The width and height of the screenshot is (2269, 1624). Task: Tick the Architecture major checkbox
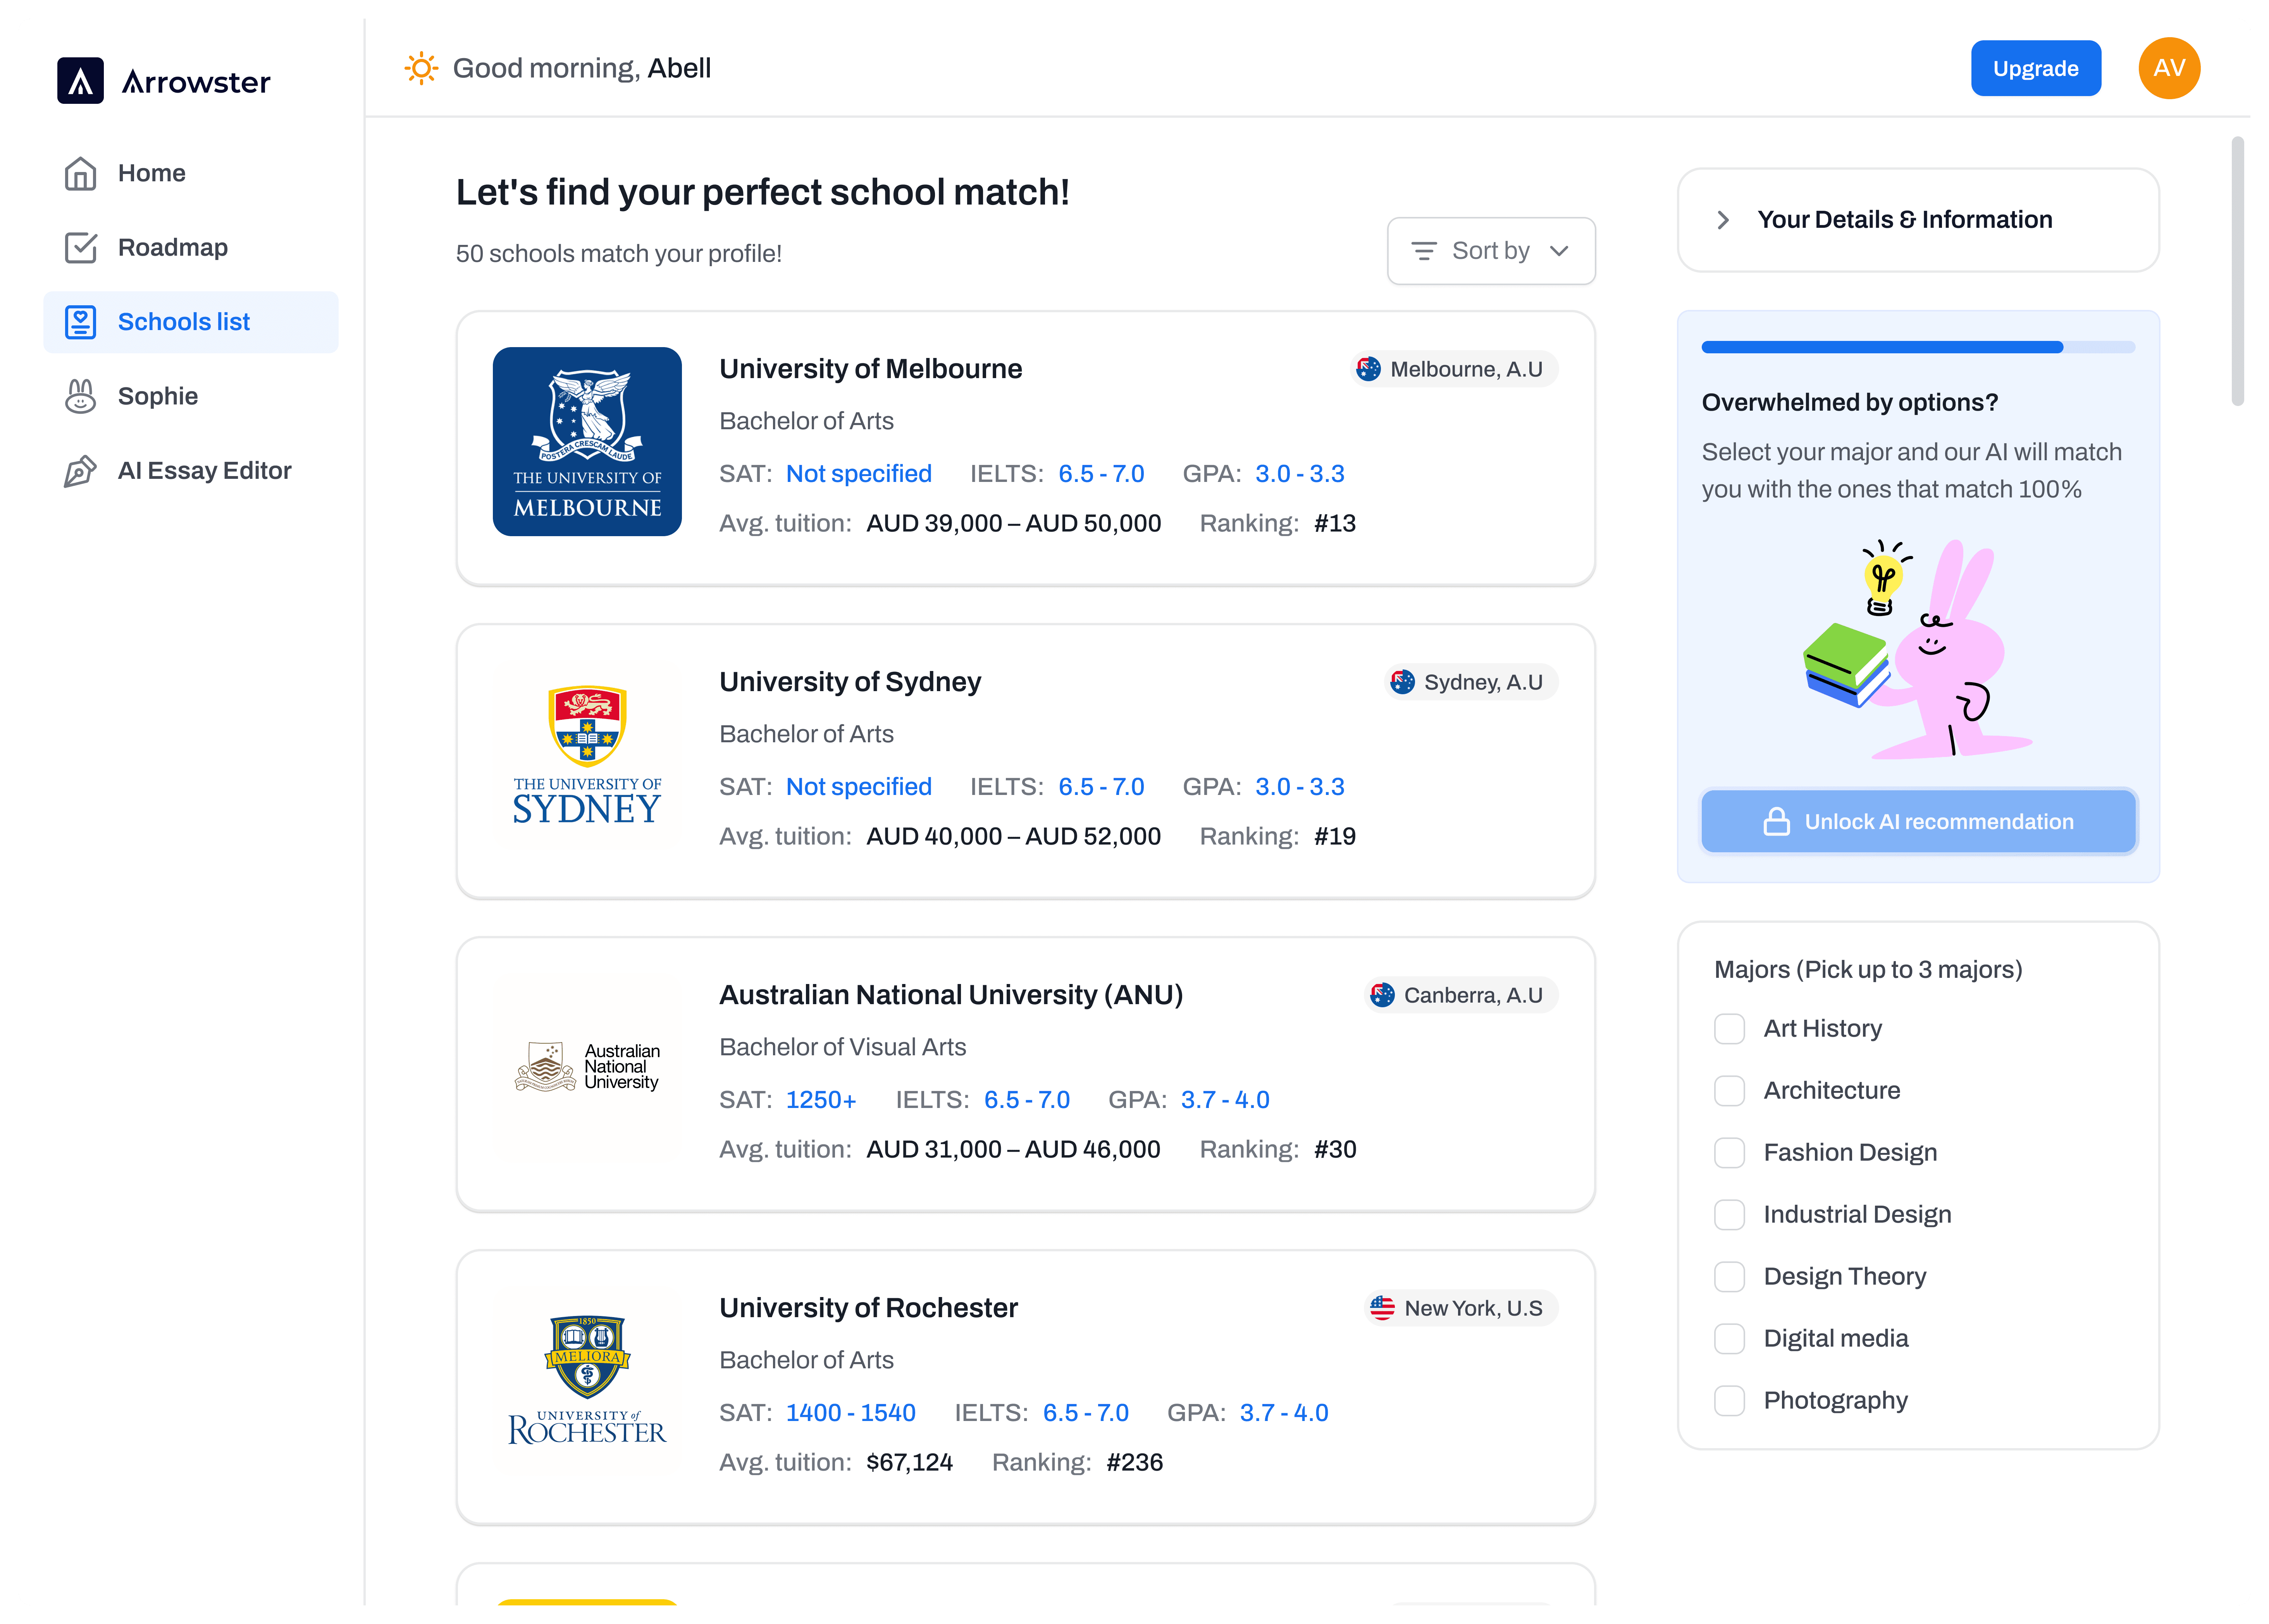pyautogui.click(x=1729, y=1091)
